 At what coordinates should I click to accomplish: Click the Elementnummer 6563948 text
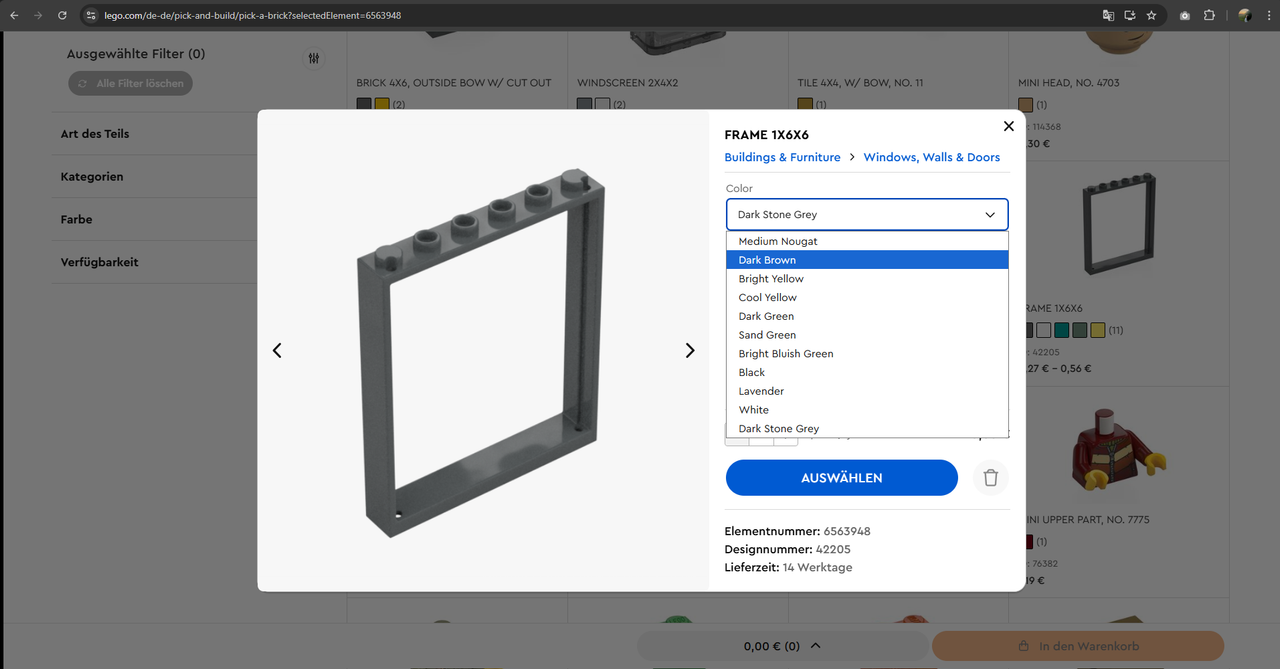click(x=797, y=531)
